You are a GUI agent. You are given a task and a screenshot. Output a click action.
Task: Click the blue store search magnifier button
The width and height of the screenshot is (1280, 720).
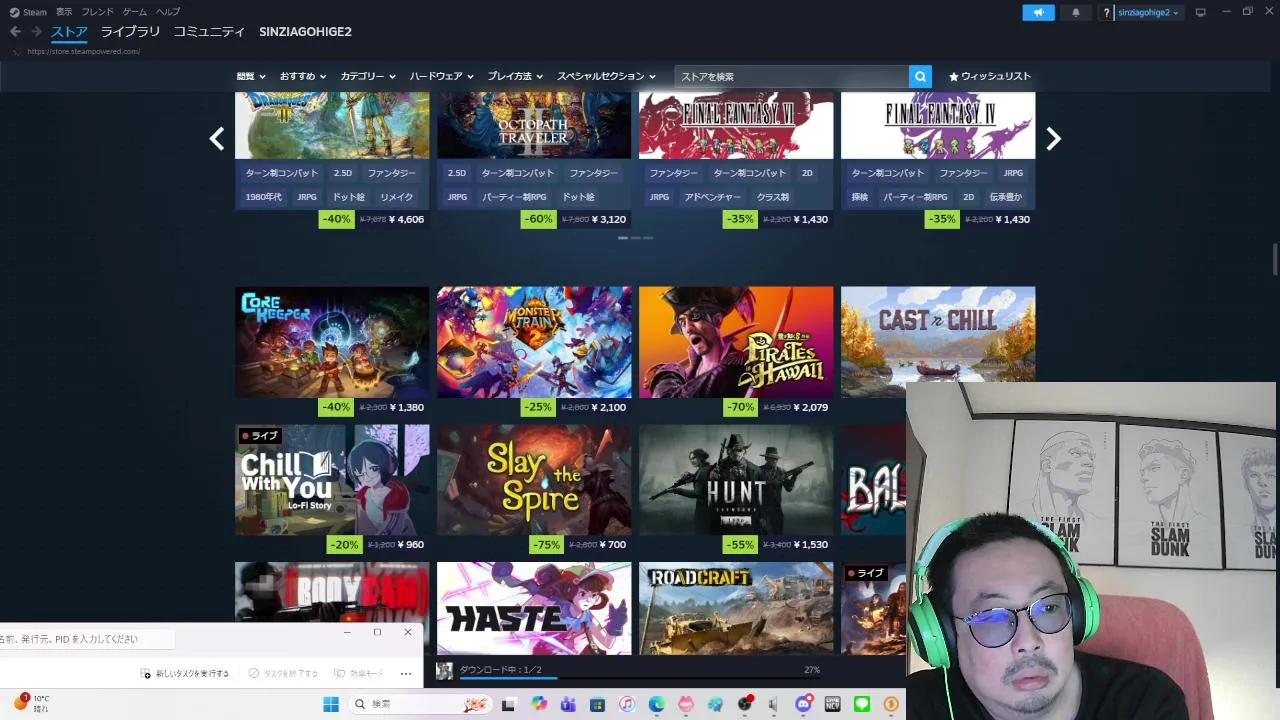(x=920, y=76)
